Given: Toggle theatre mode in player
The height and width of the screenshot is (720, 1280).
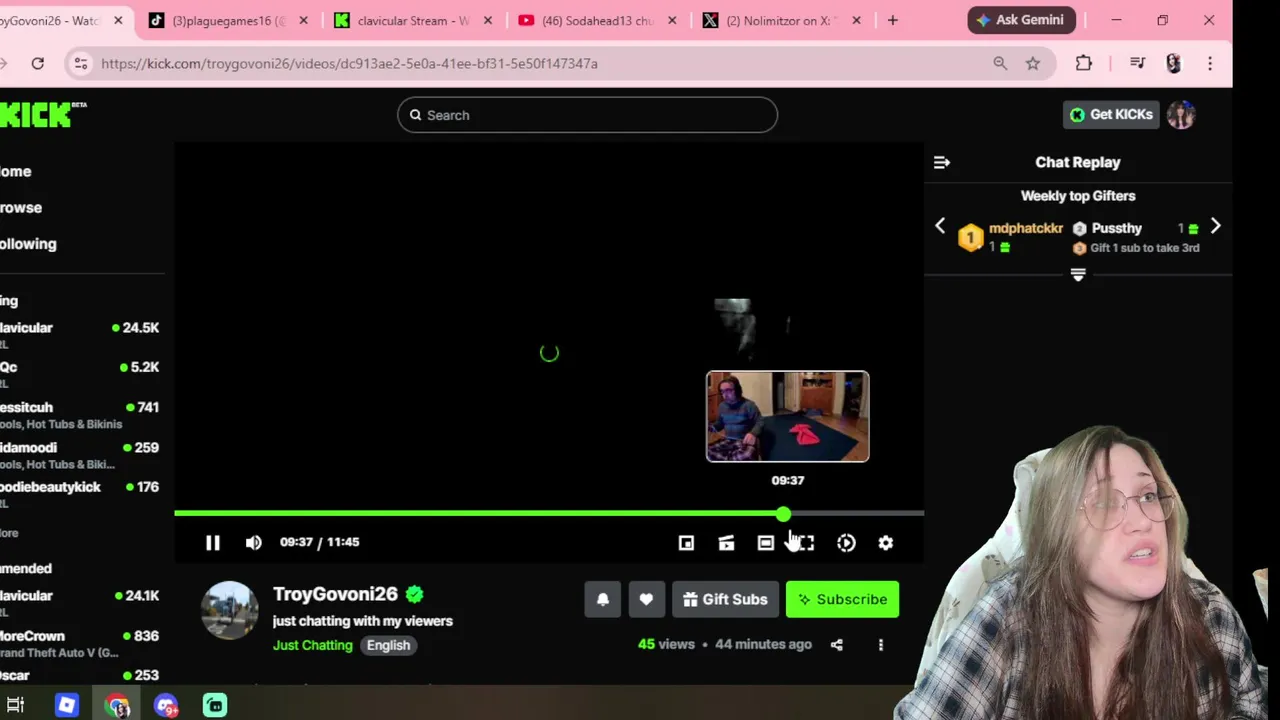Looking at the screenshot, I should click(765, 542).
